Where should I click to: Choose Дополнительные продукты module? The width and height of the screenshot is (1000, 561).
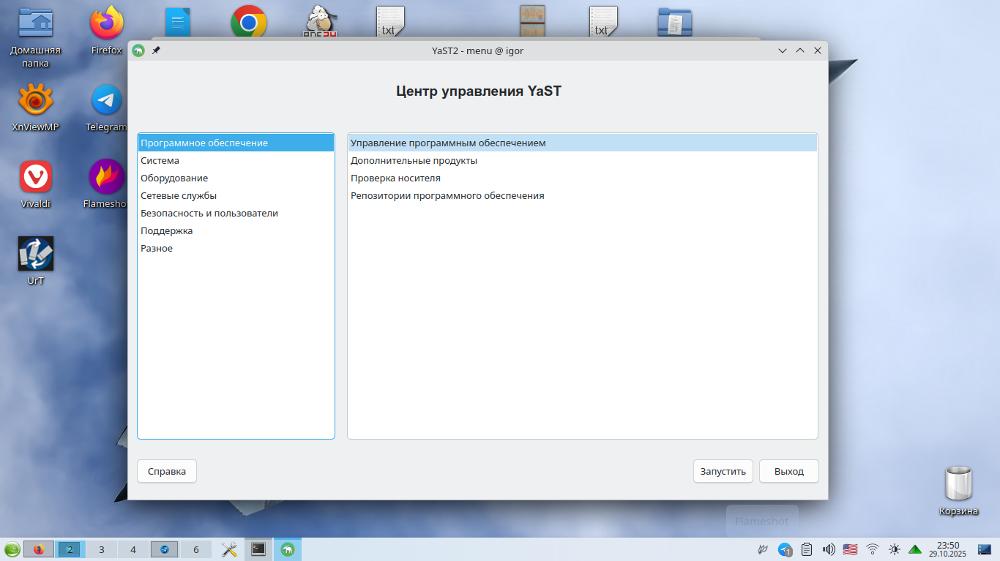(x=582, y=161)
